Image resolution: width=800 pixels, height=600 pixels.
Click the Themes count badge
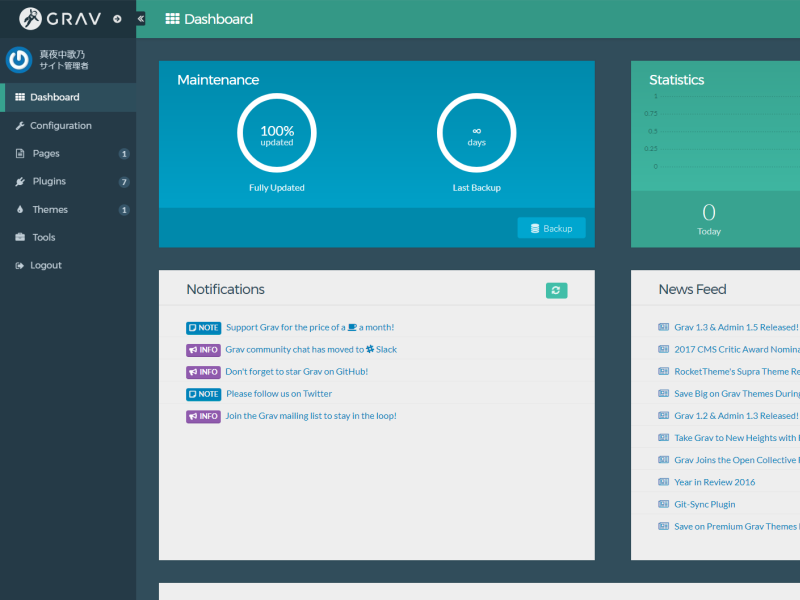(x=124, y=210)
